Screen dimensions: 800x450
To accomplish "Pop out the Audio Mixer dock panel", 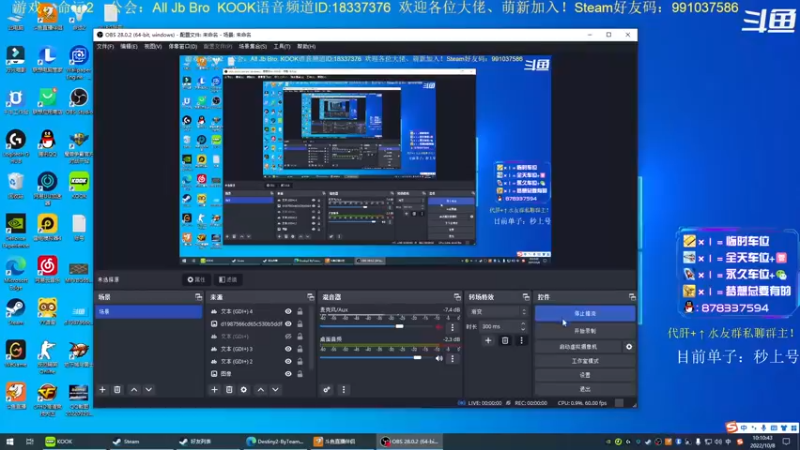I will click(x=457, y=297).
